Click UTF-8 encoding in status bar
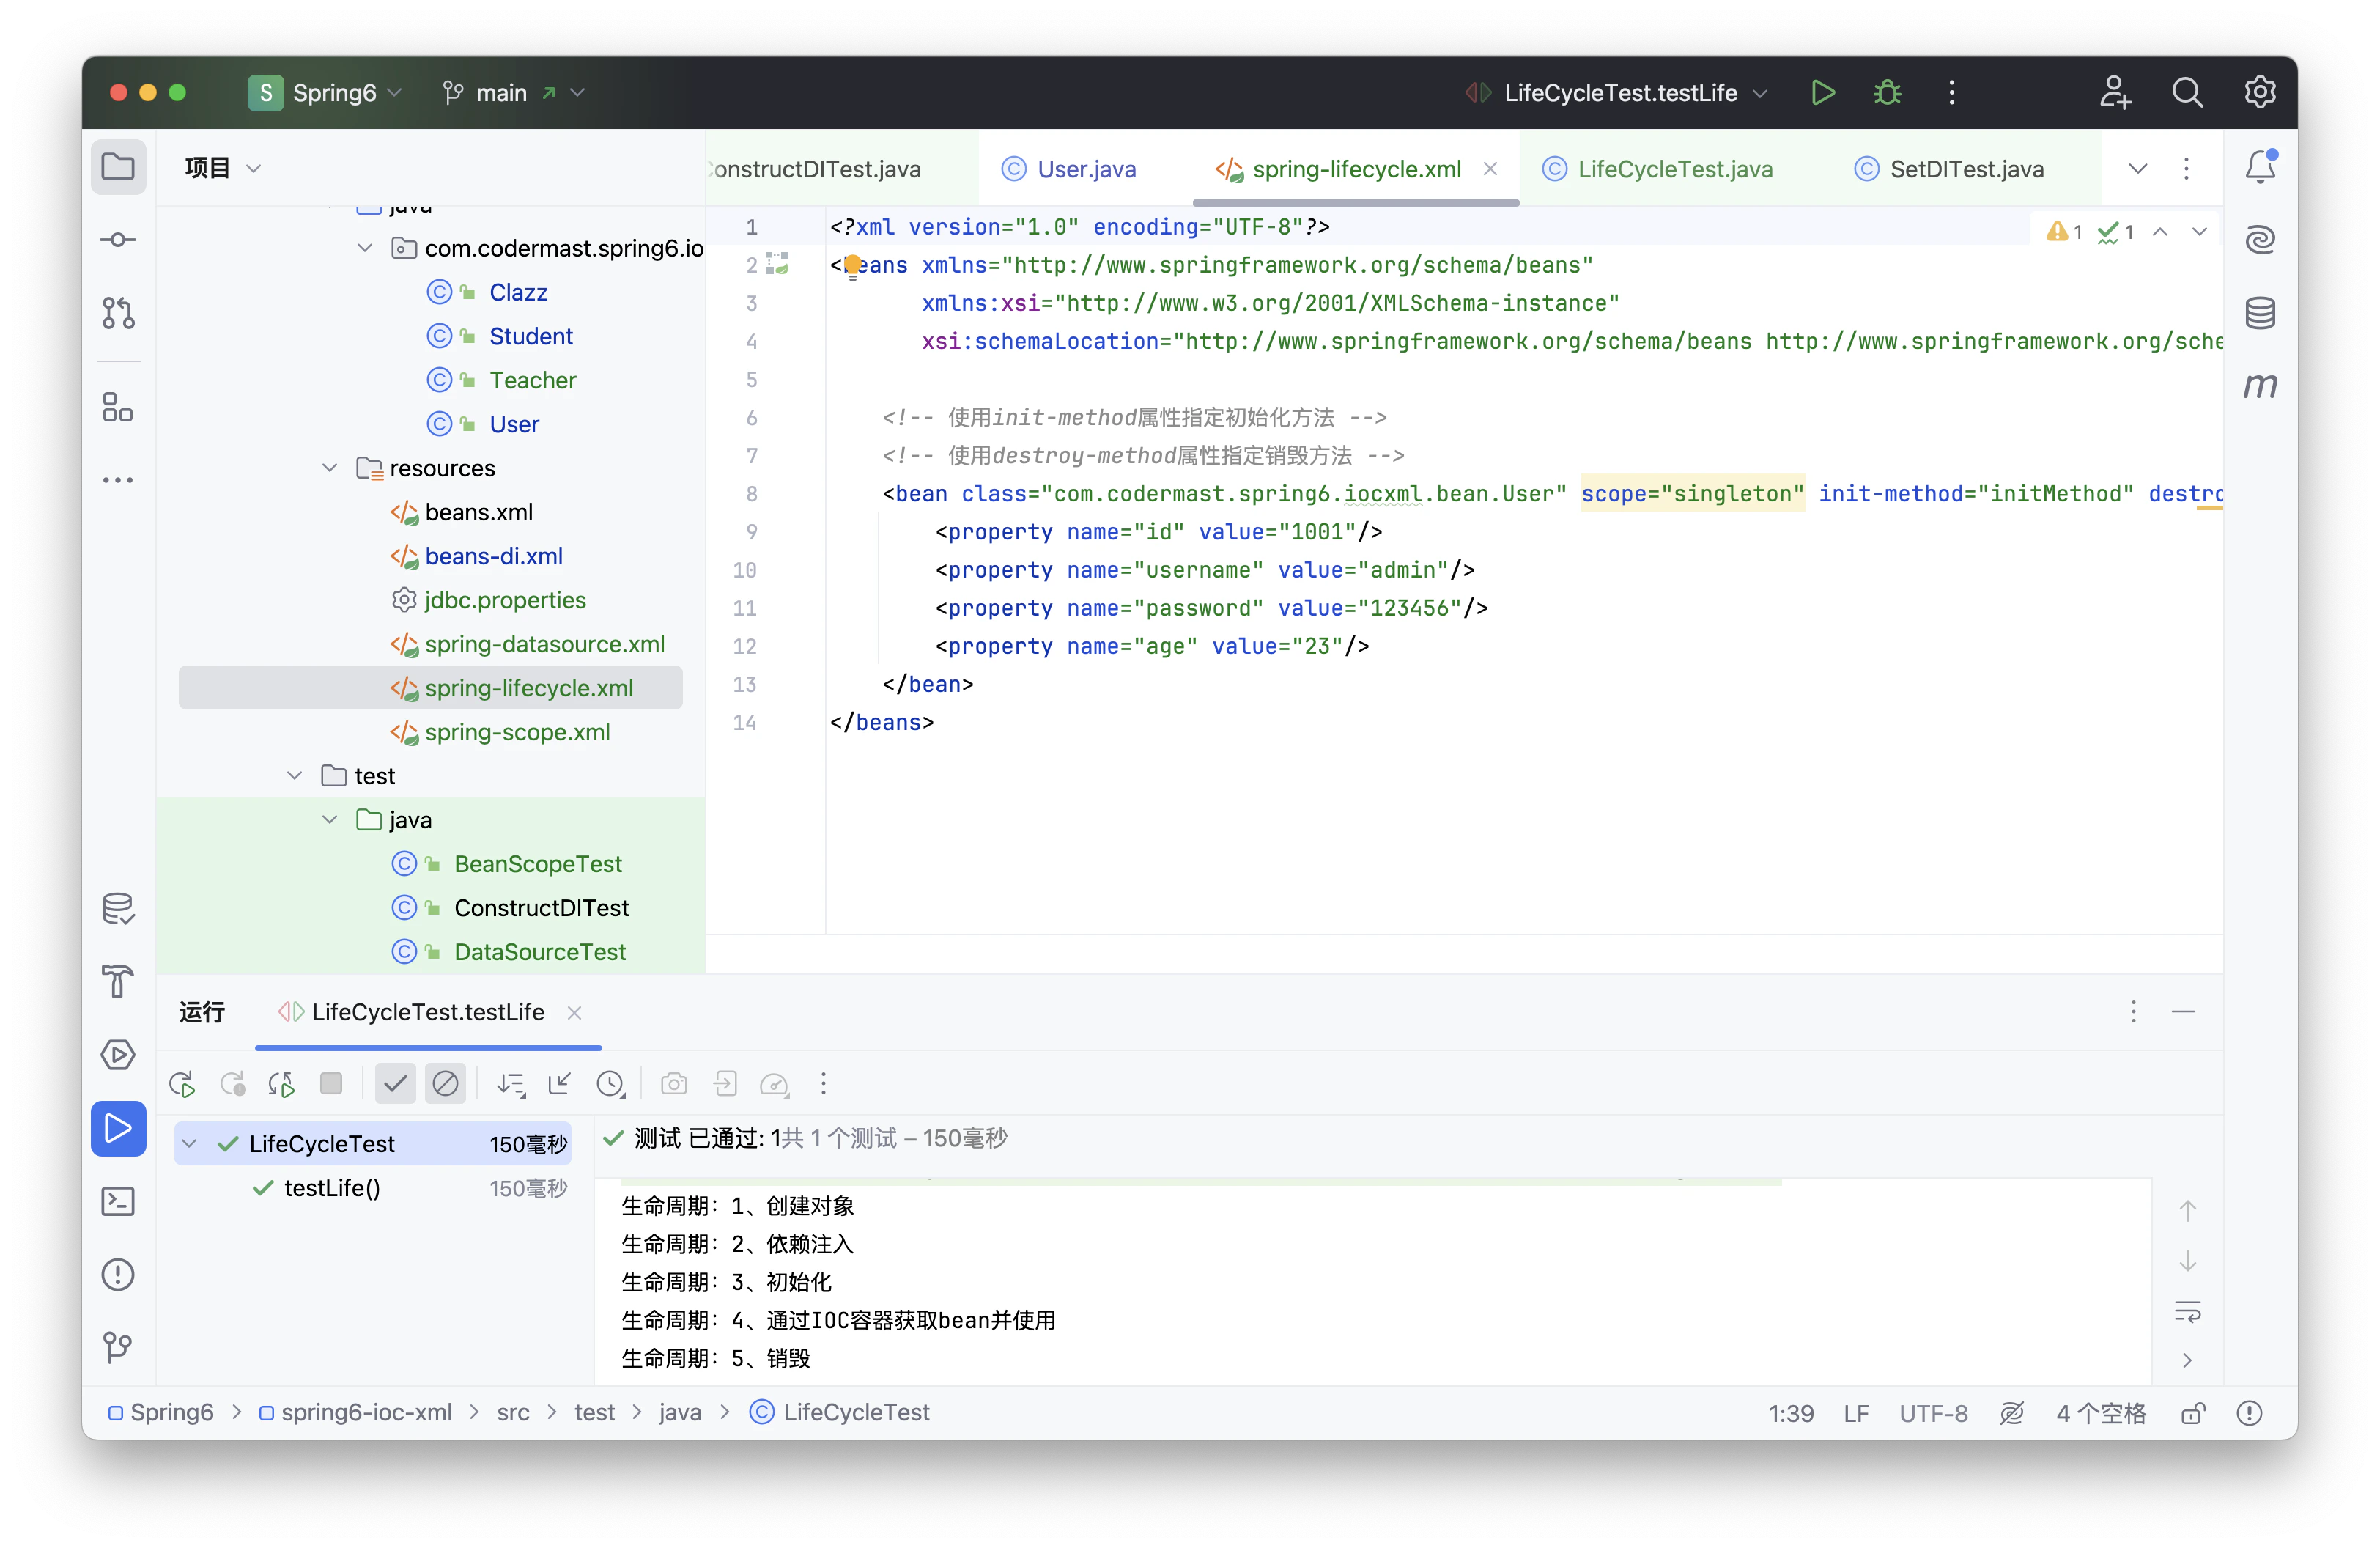The image size is (2380, 1548). [x=1932, y=1413]
